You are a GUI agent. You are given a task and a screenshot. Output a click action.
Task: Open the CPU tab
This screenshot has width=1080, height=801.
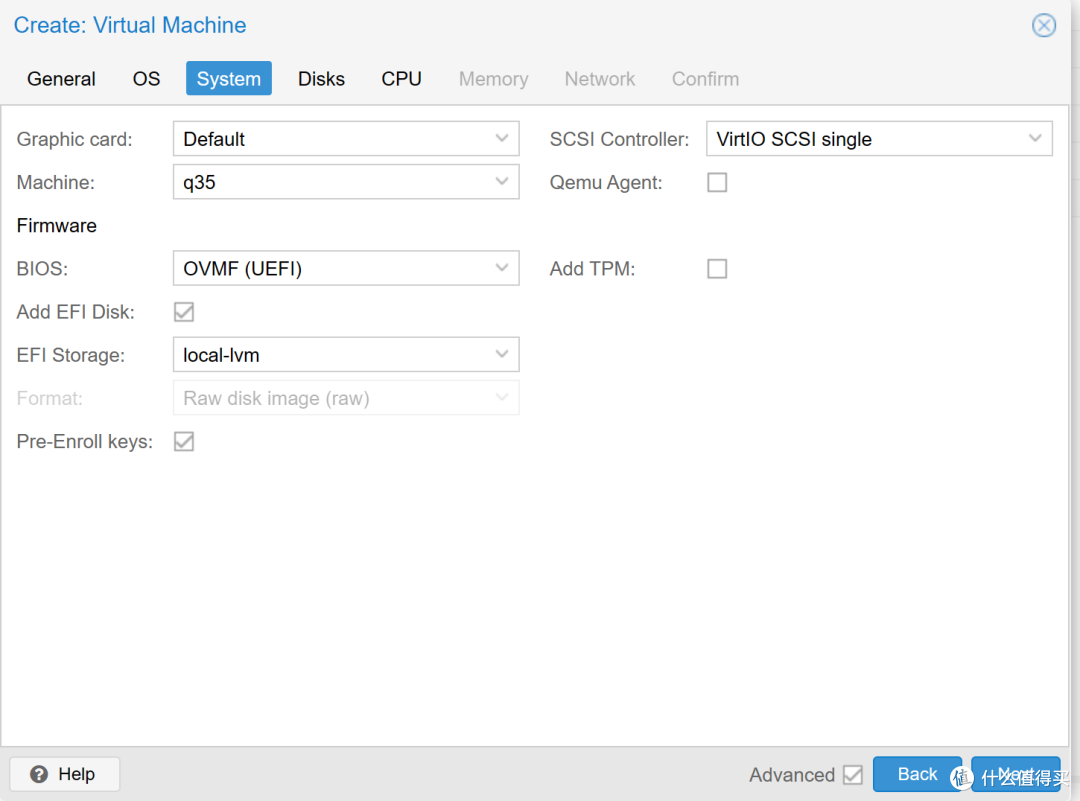(x=402, y=79)
